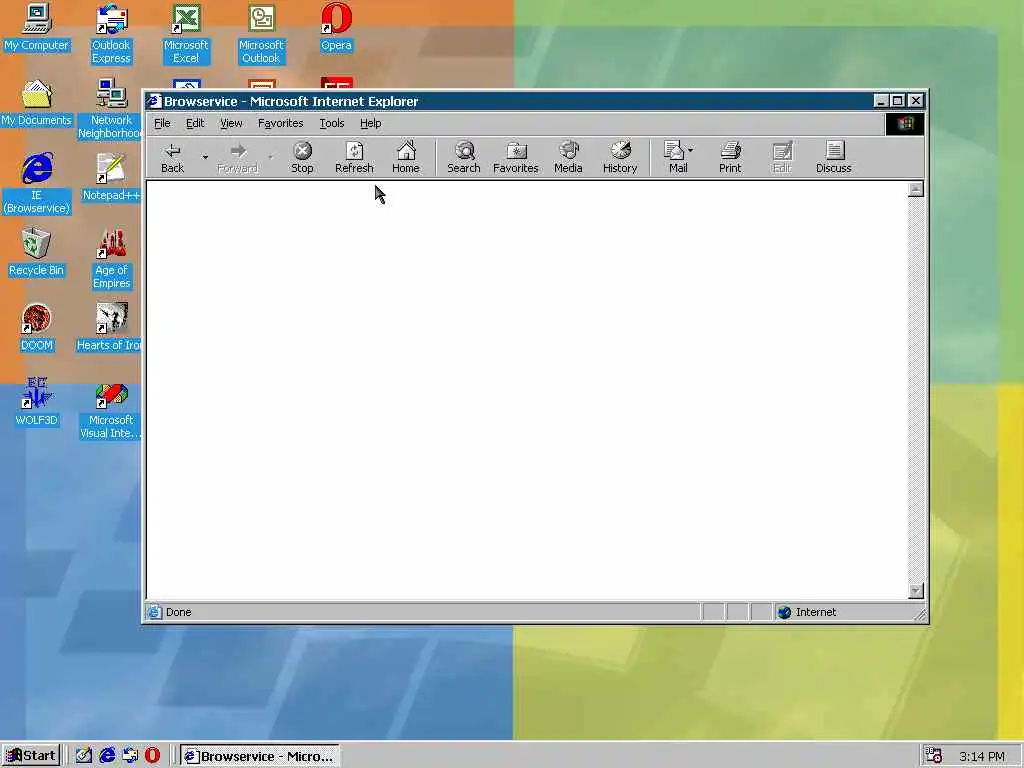Open the Search pane

pos(464,157)
